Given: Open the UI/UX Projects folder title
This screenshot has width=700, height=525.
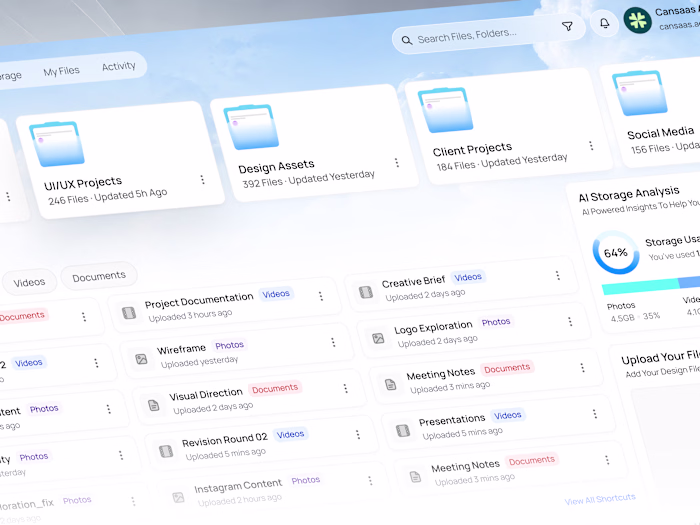Looking at the screenshot, I should click(83, 183).
